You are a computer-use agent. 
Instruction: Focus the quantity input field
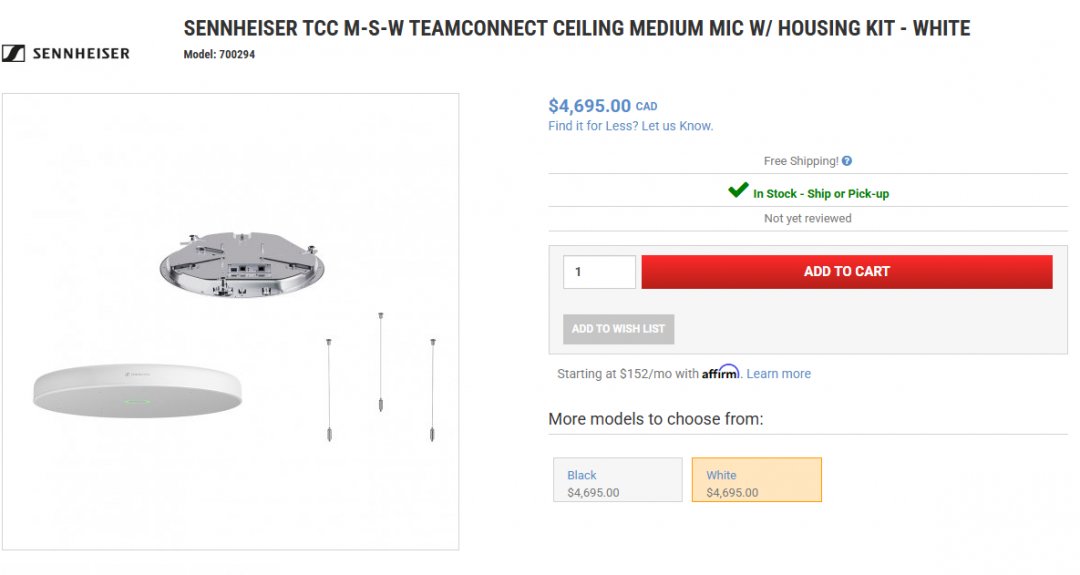coord(599,272)
